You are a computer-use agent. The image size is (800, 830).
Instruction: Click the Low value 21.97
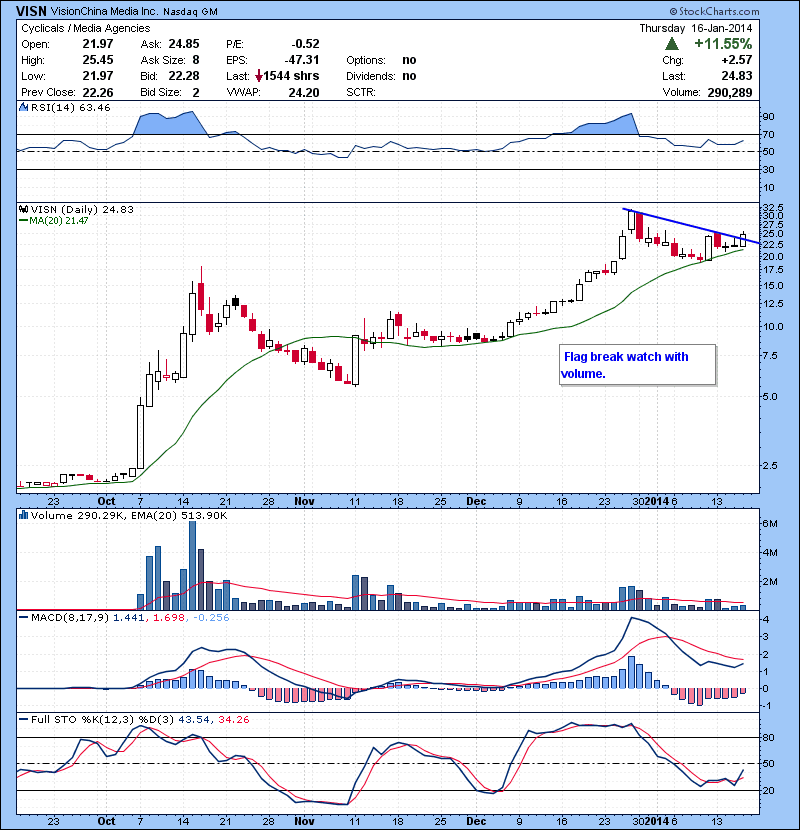coord(98,76)
